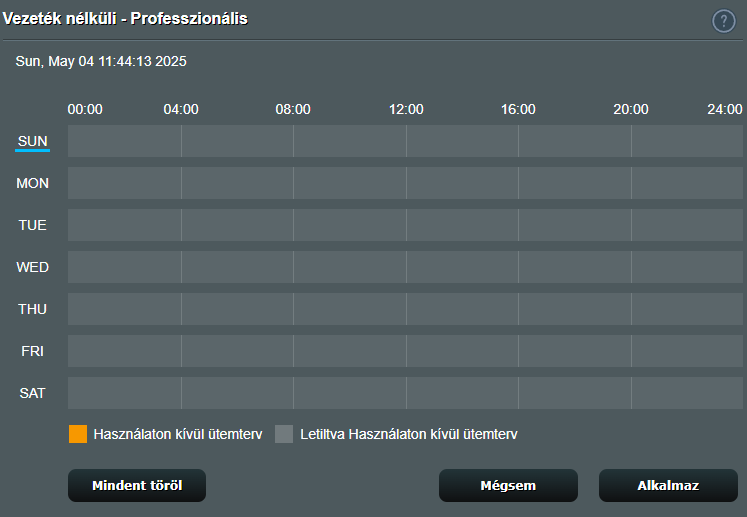Click the 20:00 time header

[x=631, y=109]
